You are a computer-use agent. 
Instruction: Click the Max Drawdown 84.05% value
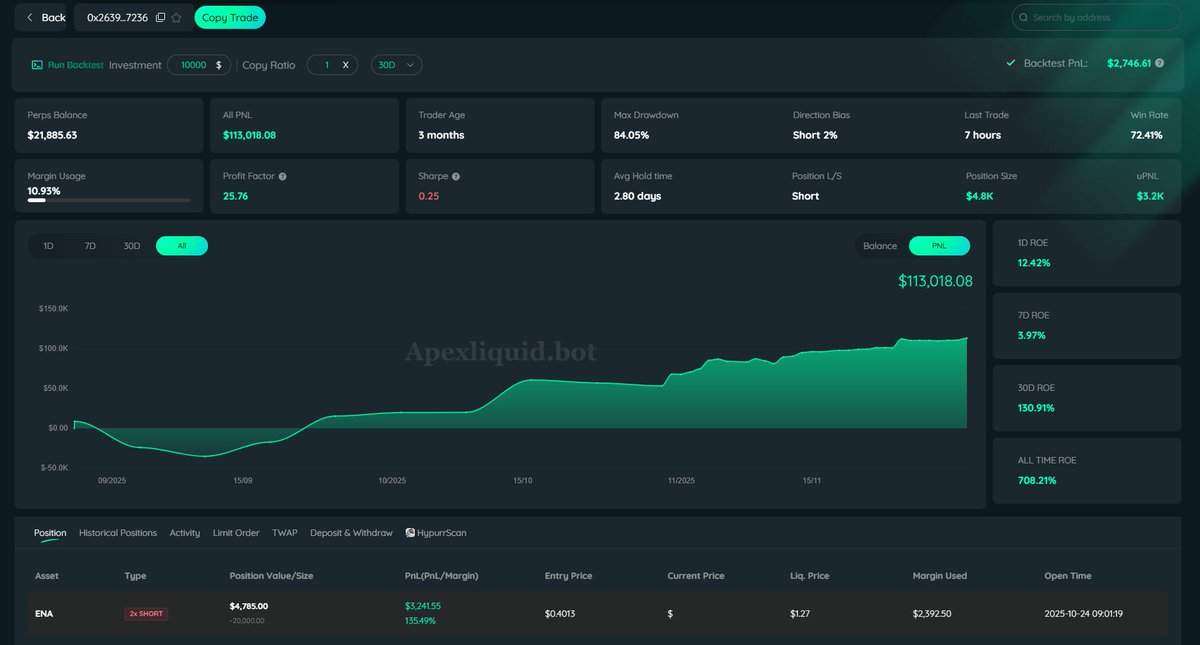point(631,135)
